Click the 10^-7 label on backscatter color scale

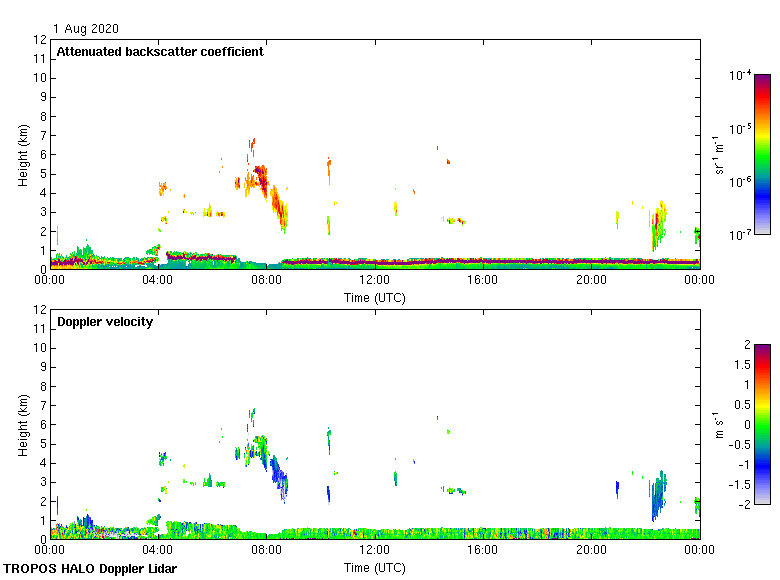pos(741,234)
